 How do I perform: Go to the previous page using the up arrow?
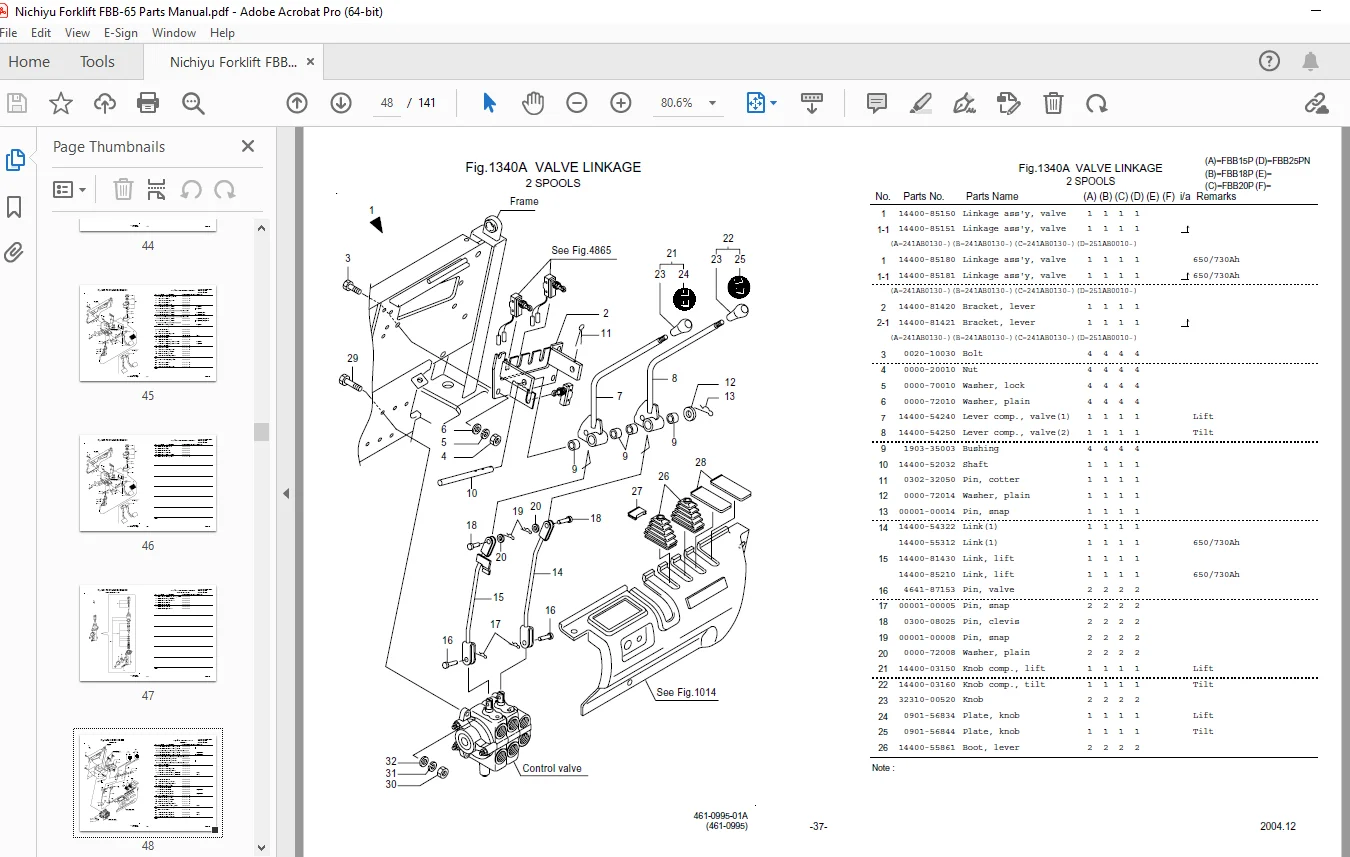(x=297, y=103)
